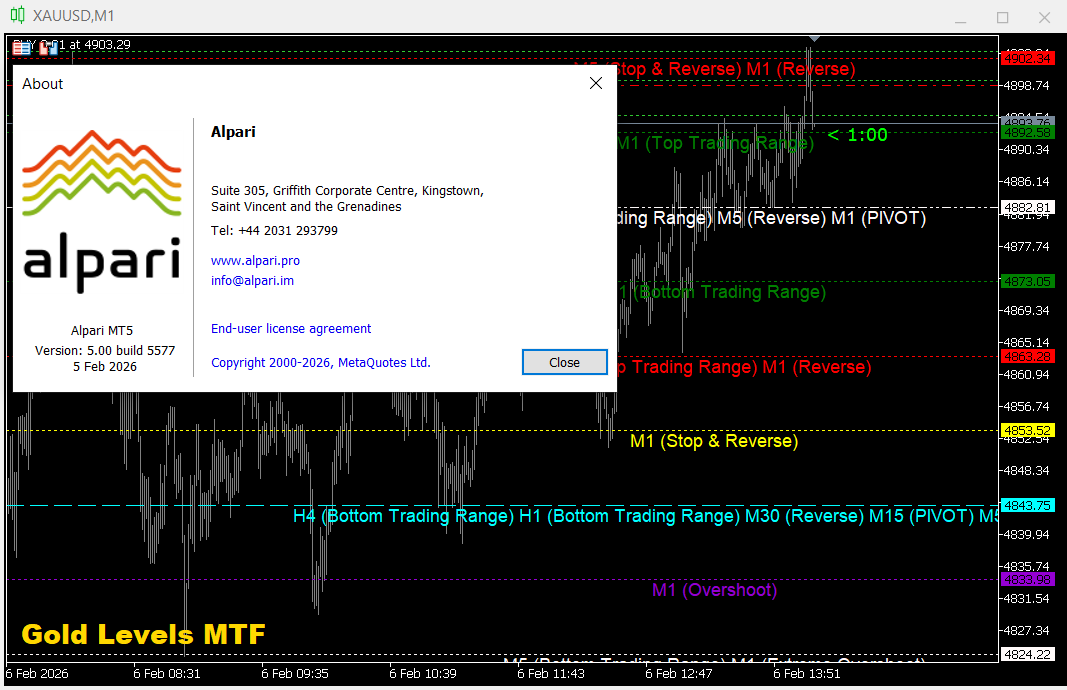This screenshot has height=690, width=1067.
Task: Click the yellow 4853.52 price label
Action: click(x=1028, y=431)
